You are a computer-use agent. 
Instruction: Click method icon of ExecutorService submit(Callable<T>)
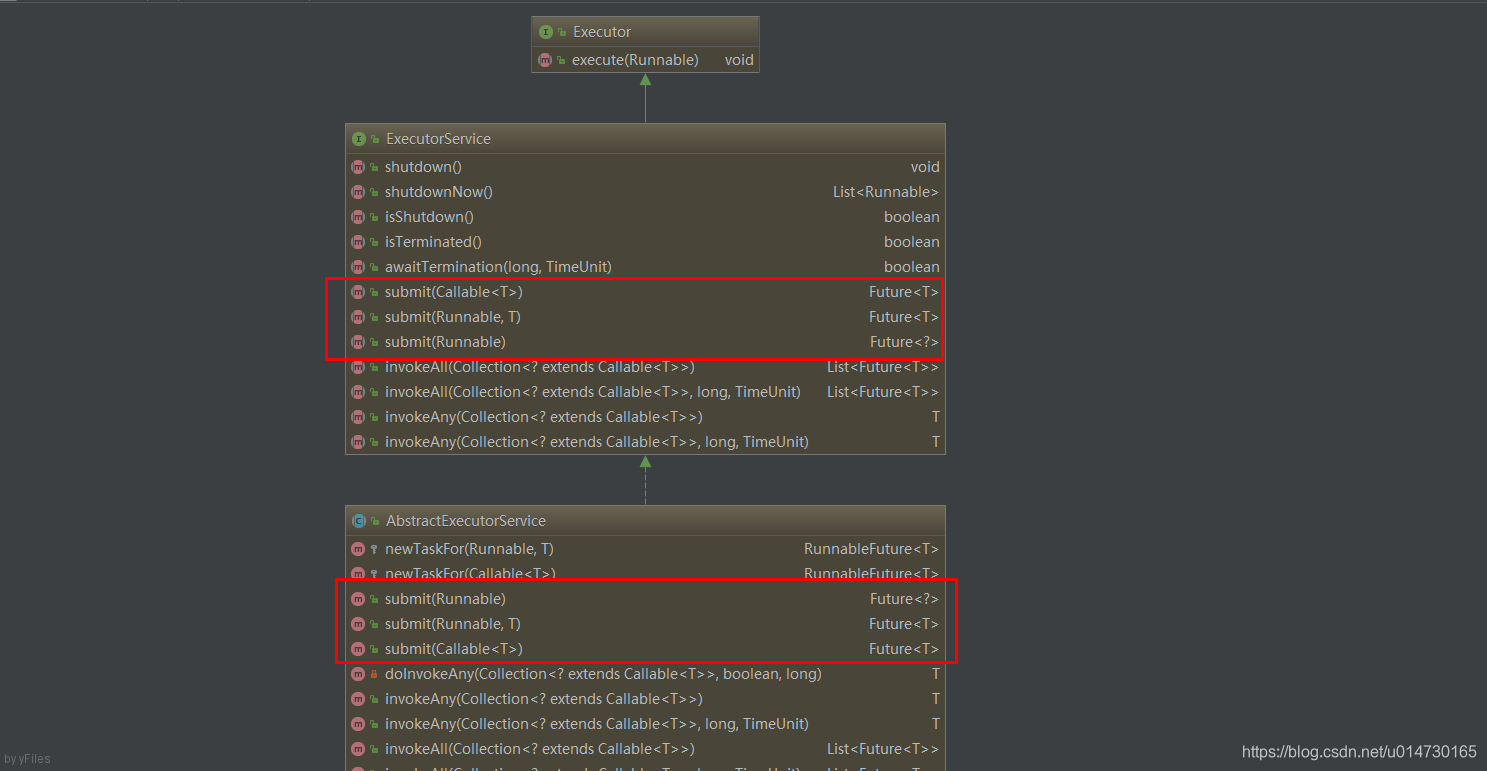coord(358,292)
